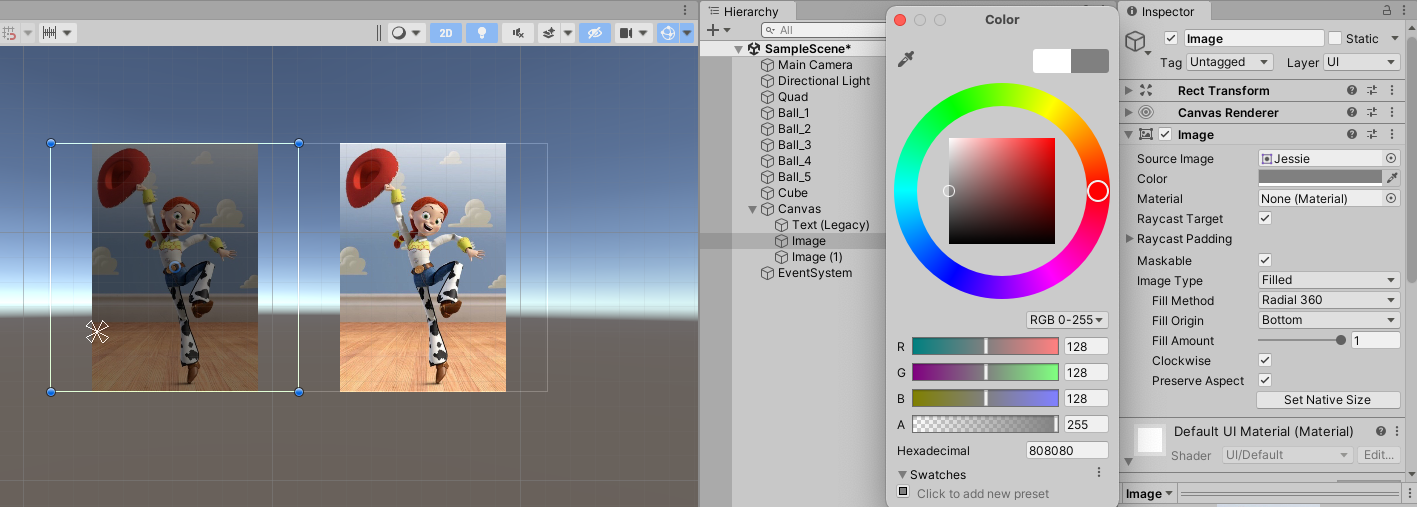Click the hue ring handle in Color window
This screenshot has height=507, width=1417.
1098,191
